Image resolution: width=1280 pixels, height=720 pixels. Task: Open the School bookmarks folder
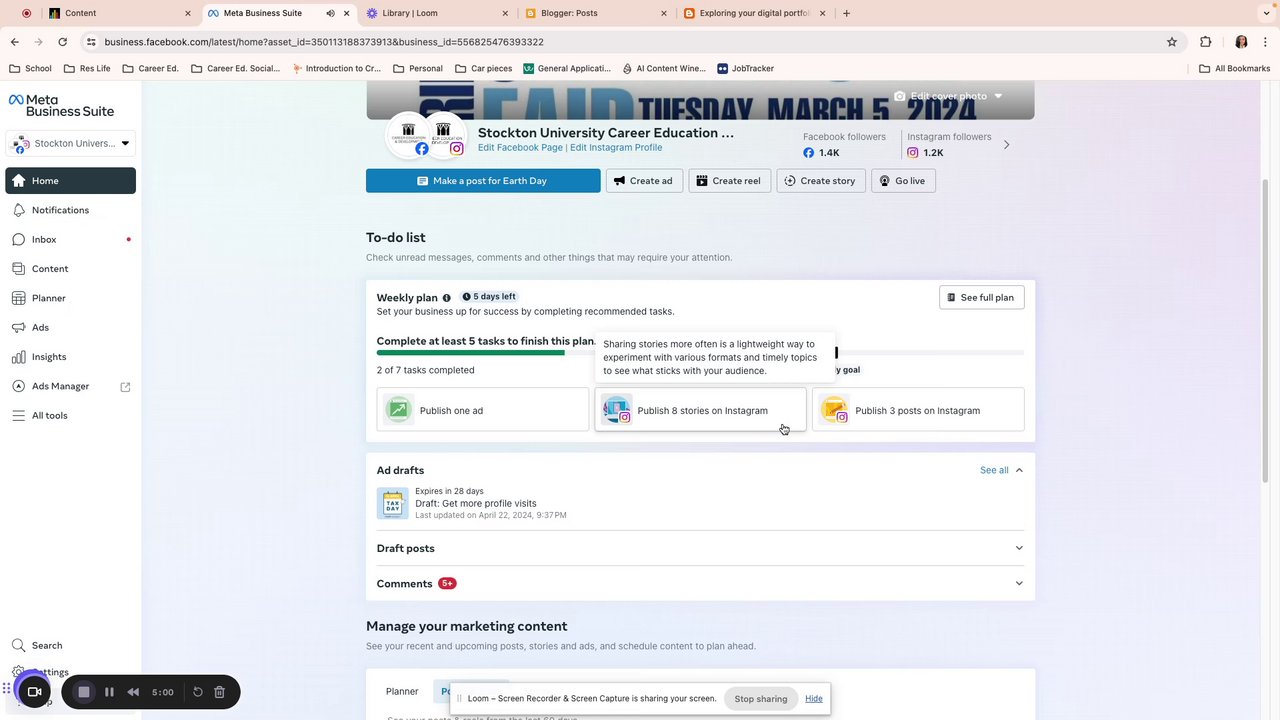pos(30,69)
